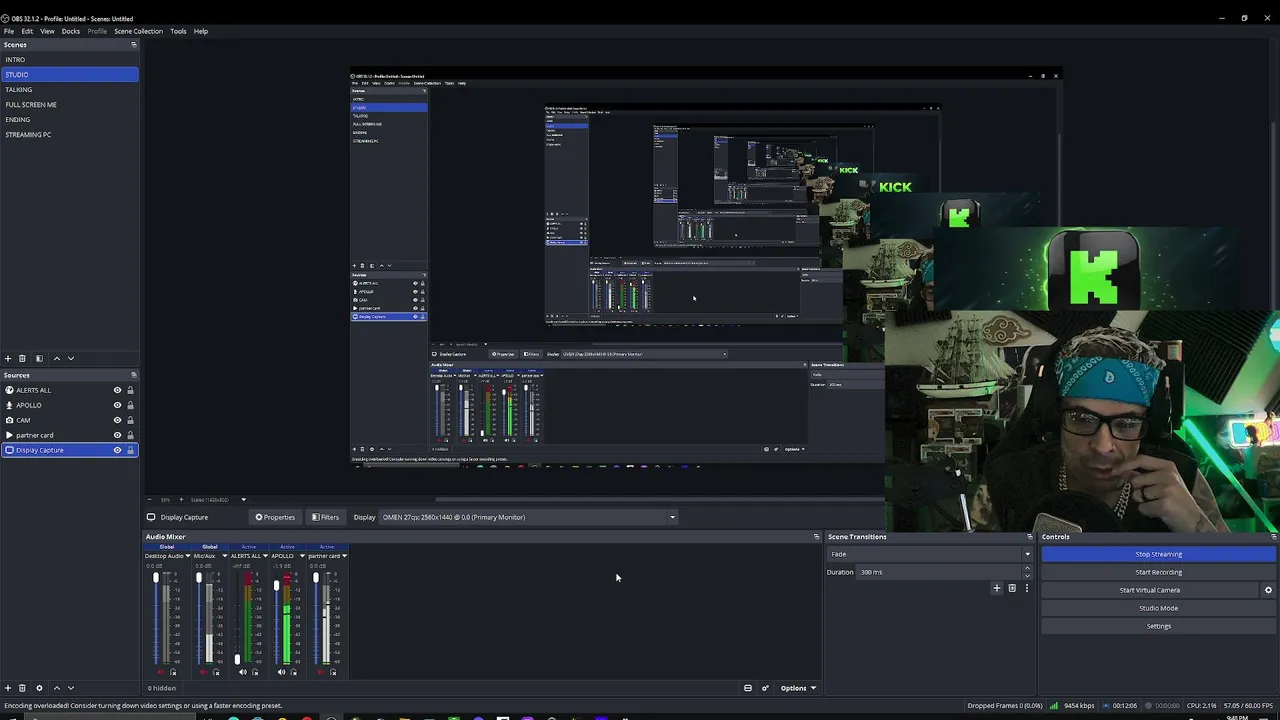The image size is (1280, 720).
Task: Delete selected source with trash icon
Action: [22, 688]
